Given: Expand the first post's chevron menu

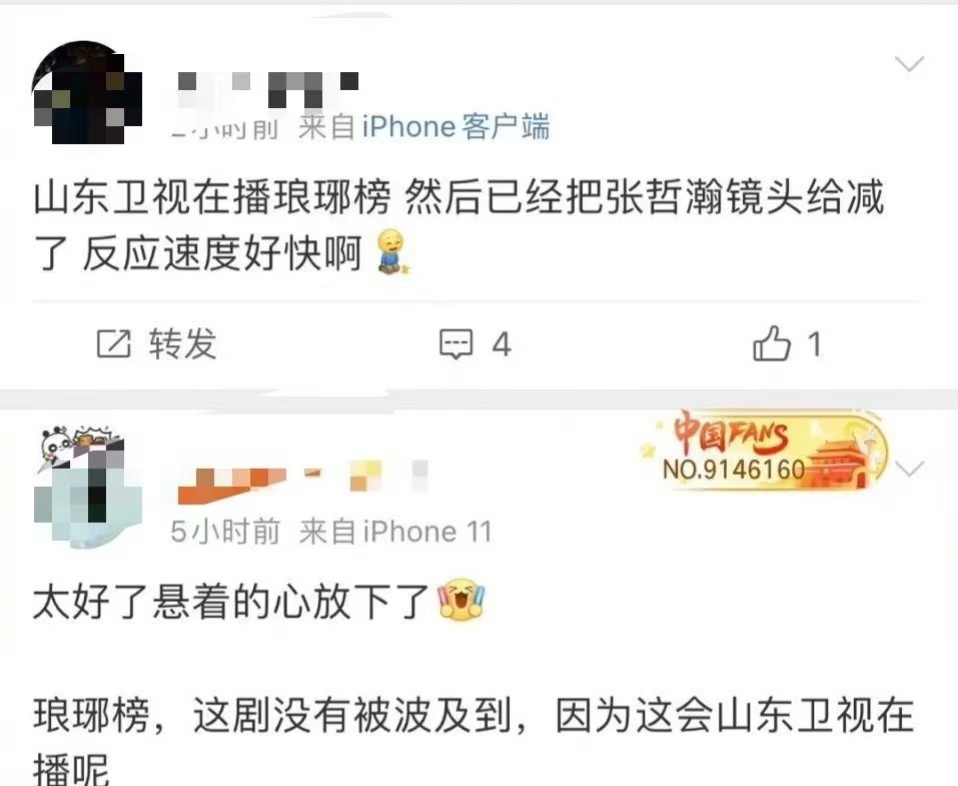Looking at the screenshot, I should pyautogui.click(x=909, y=63).
